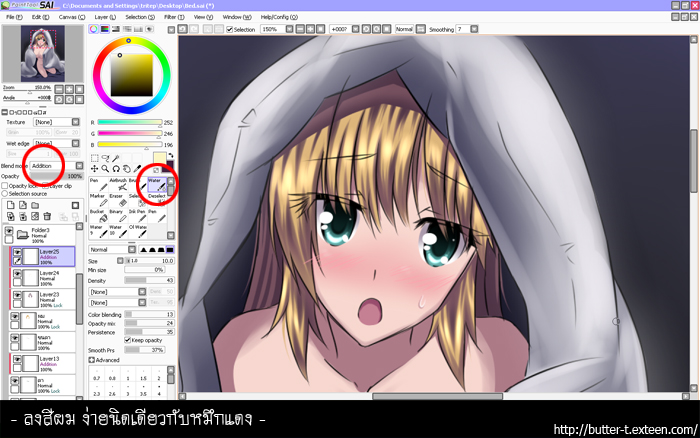Viewport: 700px width, 438px height.
Task: Open the Layer menu
Action: tap(105, 17)
